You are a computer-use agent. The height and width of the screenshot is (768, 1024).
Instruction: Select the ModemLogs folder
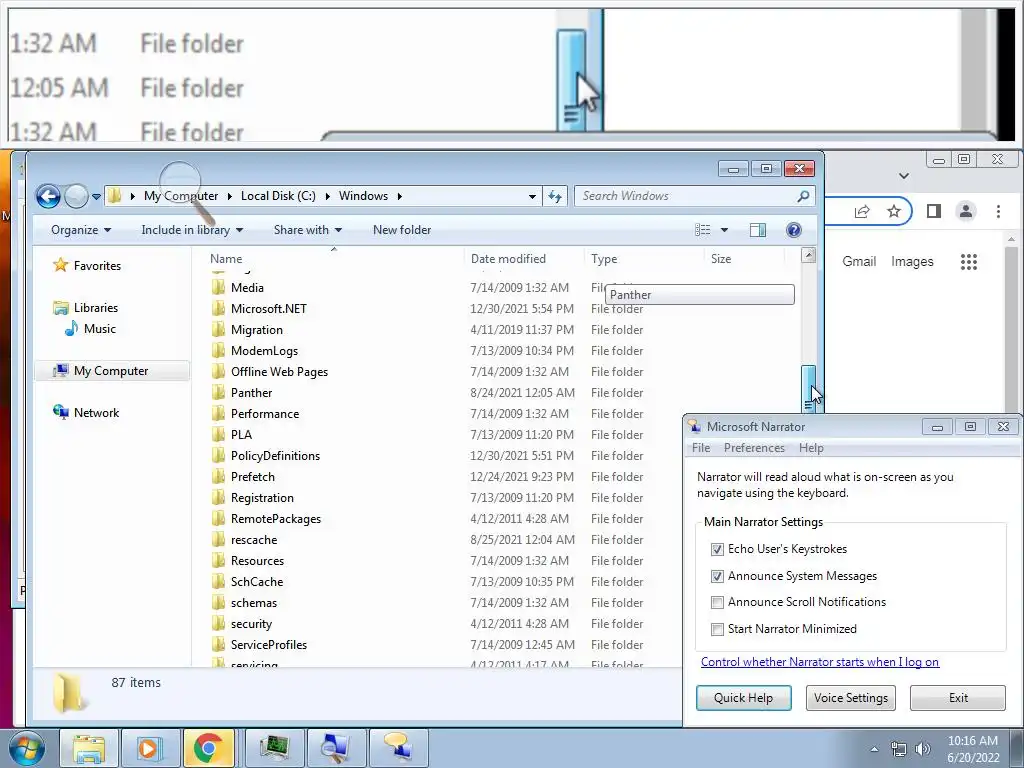(x=264, y=351)
